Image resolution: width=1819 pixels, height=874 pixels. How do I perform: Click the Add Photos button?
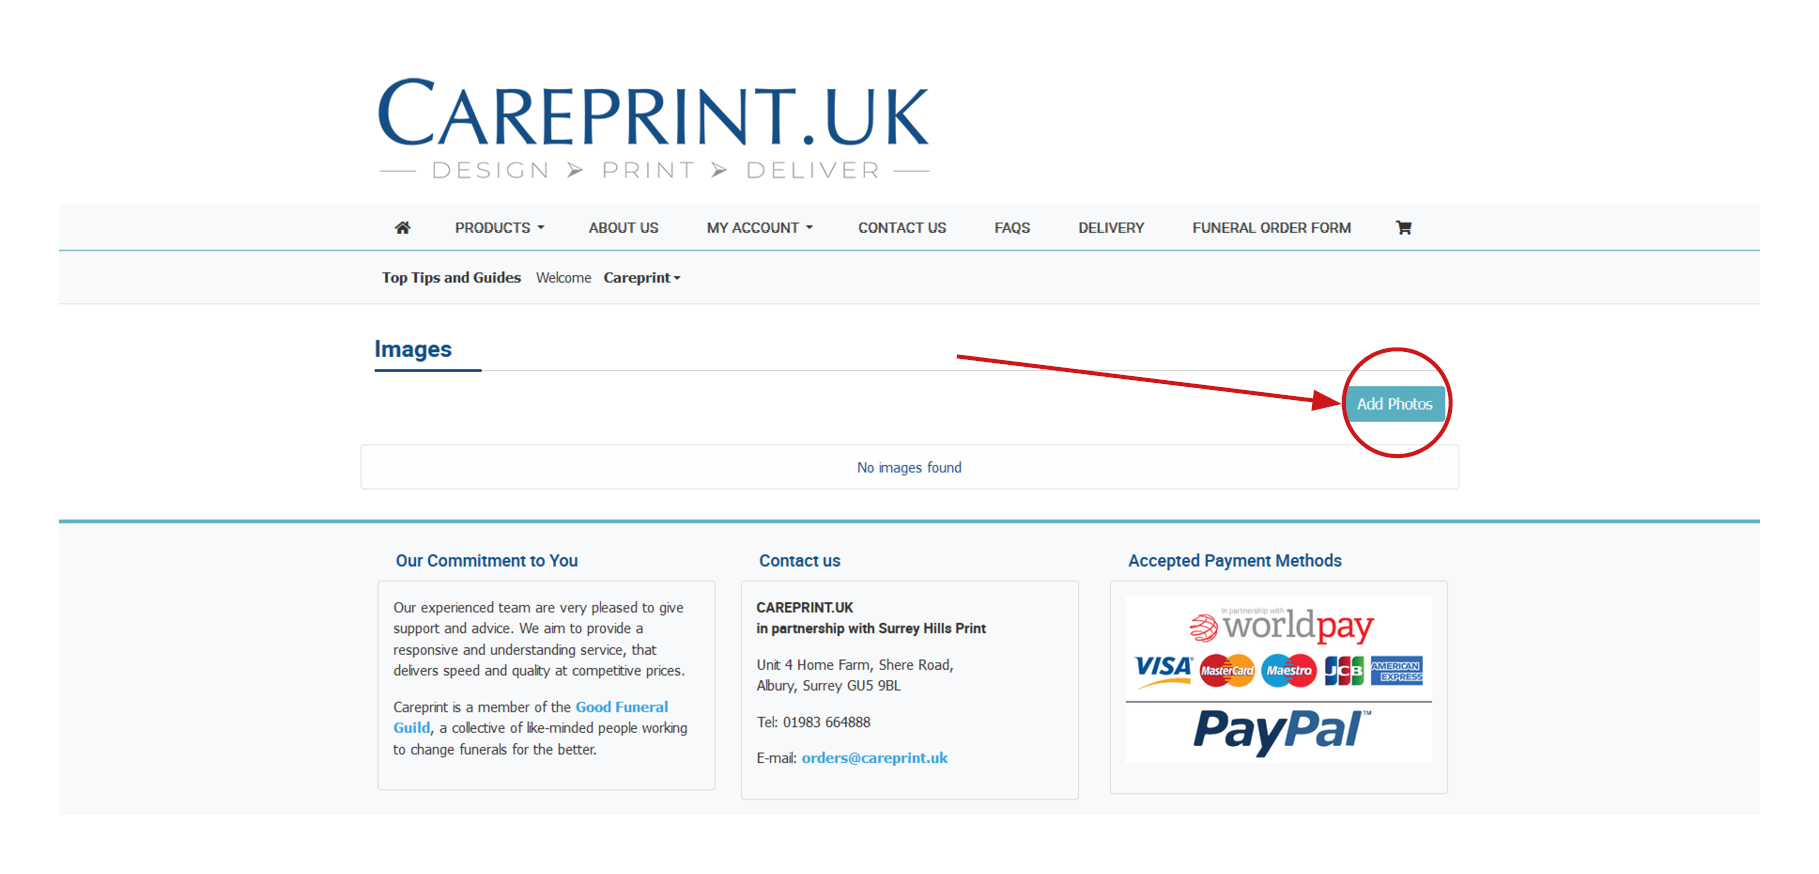click(1395, 404)
